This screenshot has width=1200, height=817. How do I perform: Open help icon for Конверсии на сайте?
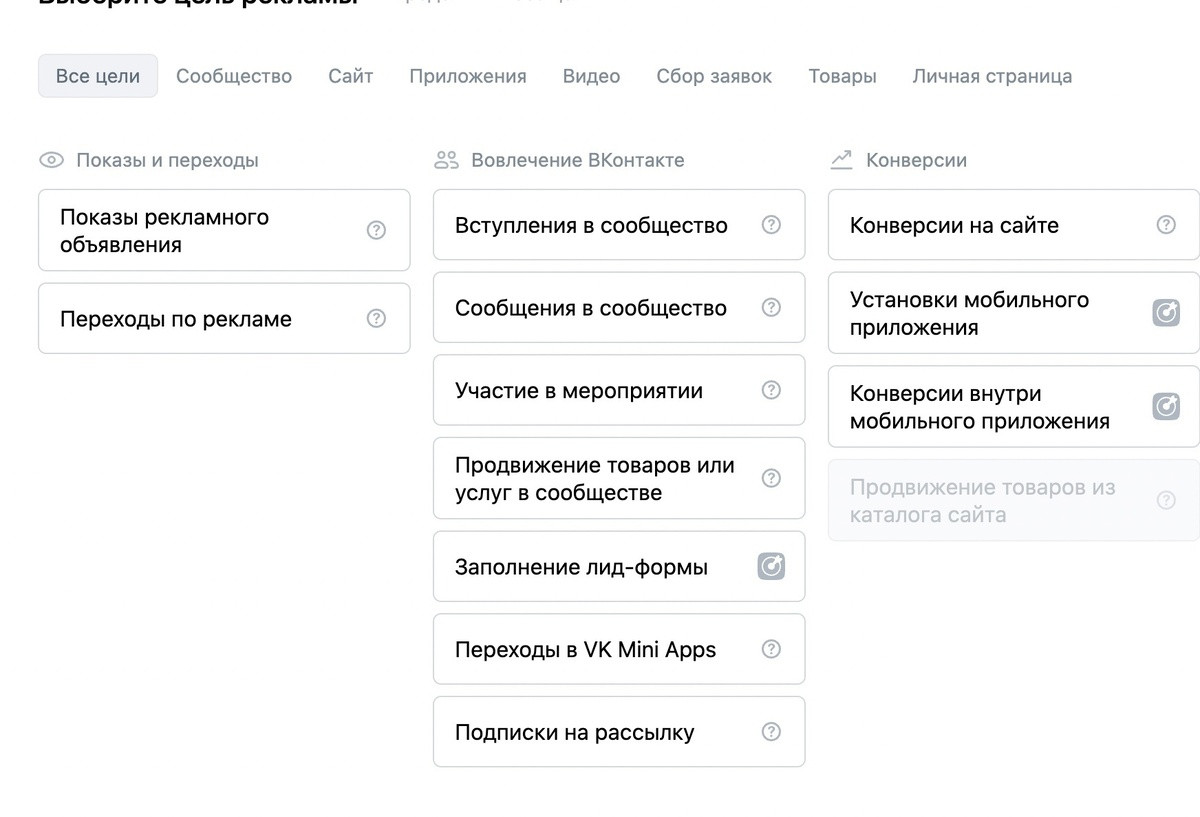[1166, 225]
